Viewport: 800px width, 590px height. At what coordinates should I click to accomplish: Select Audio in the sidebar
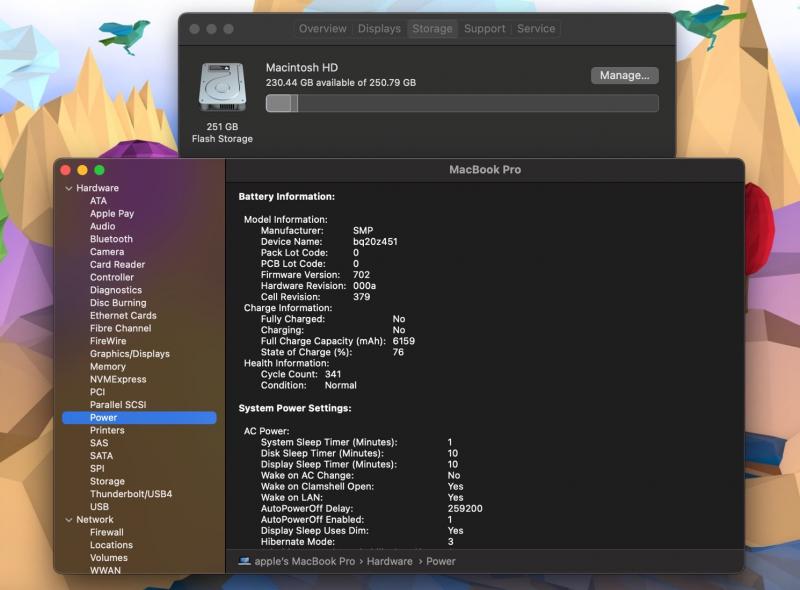tap(103, 227)
